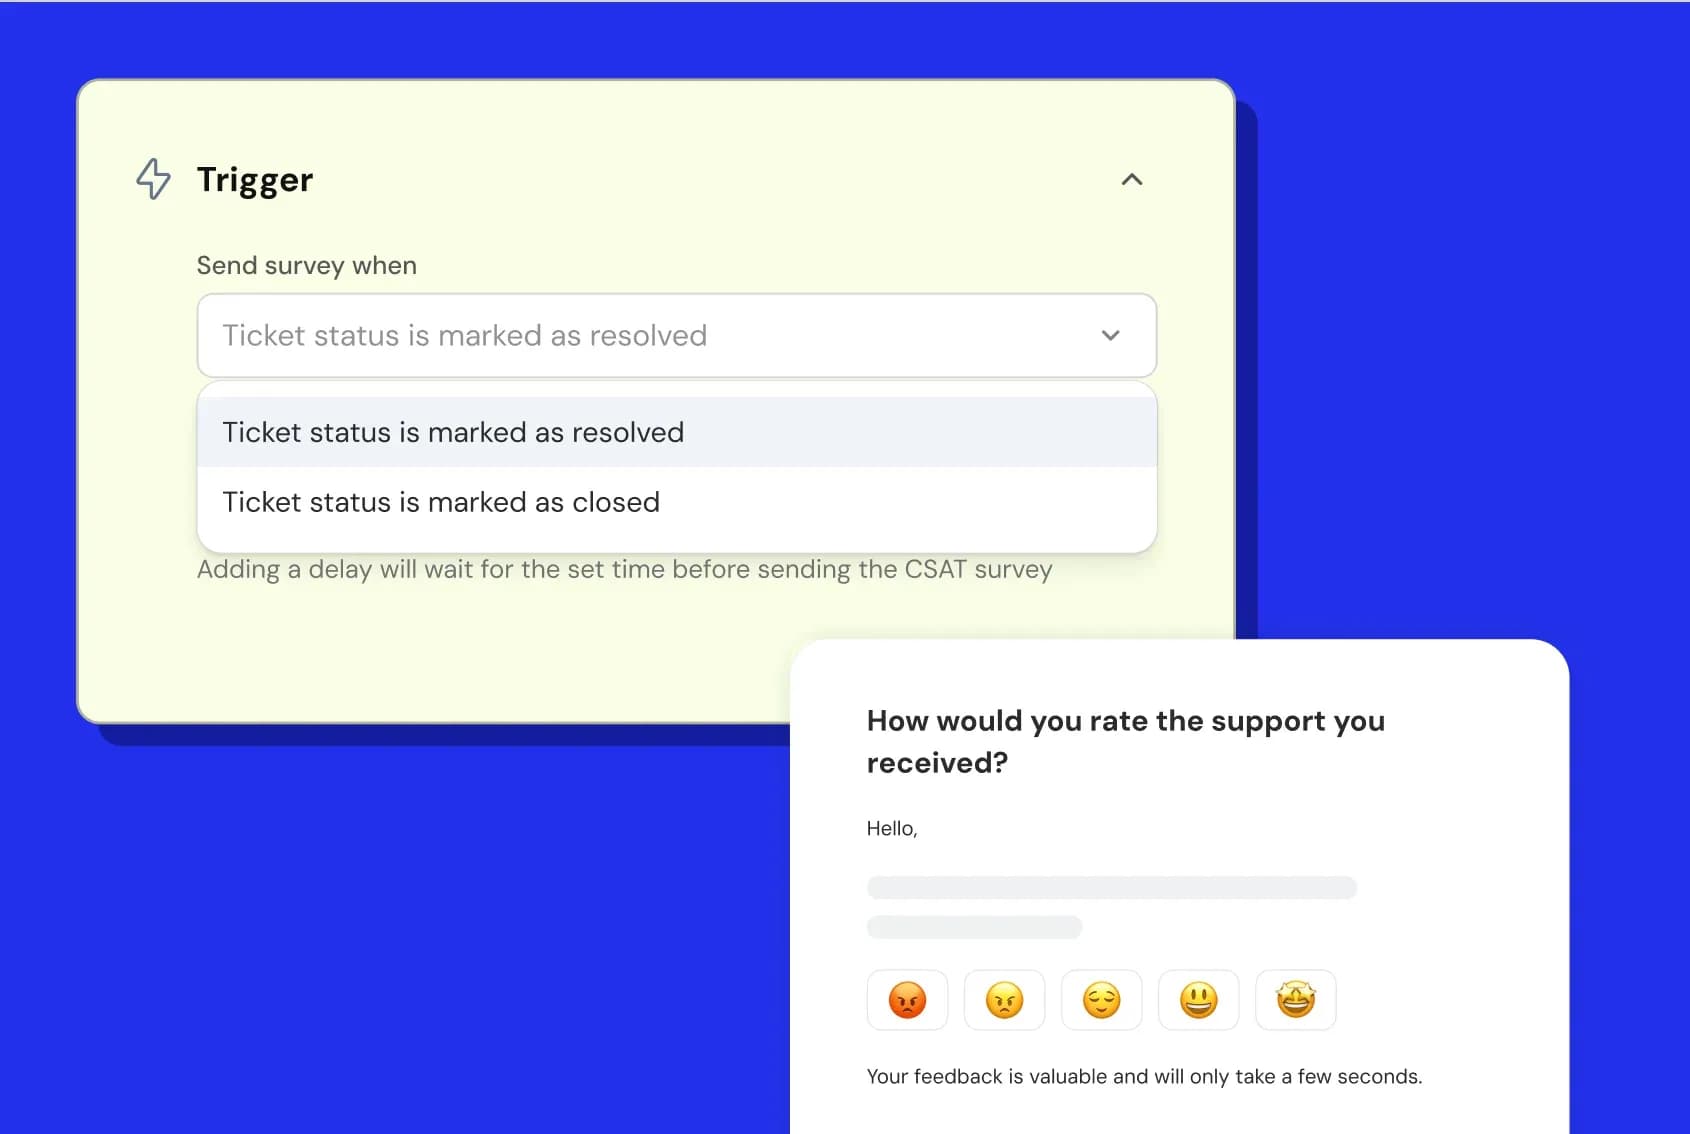Select the relieved face emoji rating
The height and width of the screenshot is (1134, 1690).
(x=1101, y=1000)
